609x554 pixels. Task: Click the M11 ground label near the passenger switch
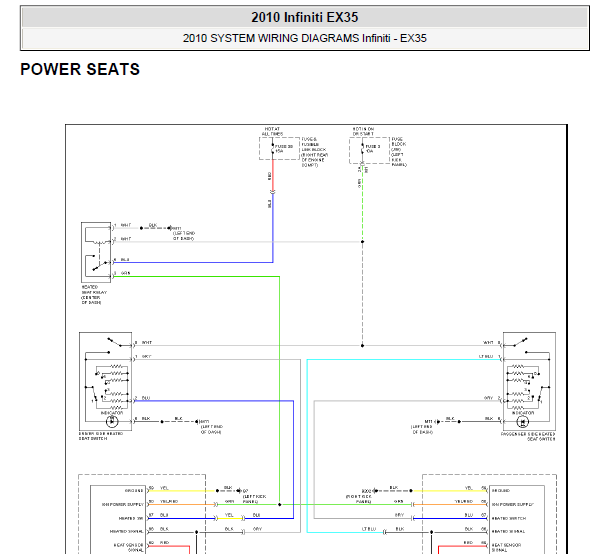[428, 422]
